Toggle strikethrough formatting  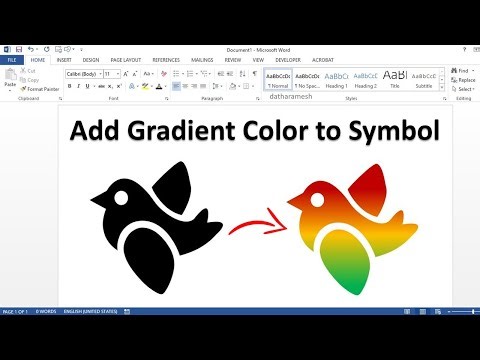pos(102,86)
